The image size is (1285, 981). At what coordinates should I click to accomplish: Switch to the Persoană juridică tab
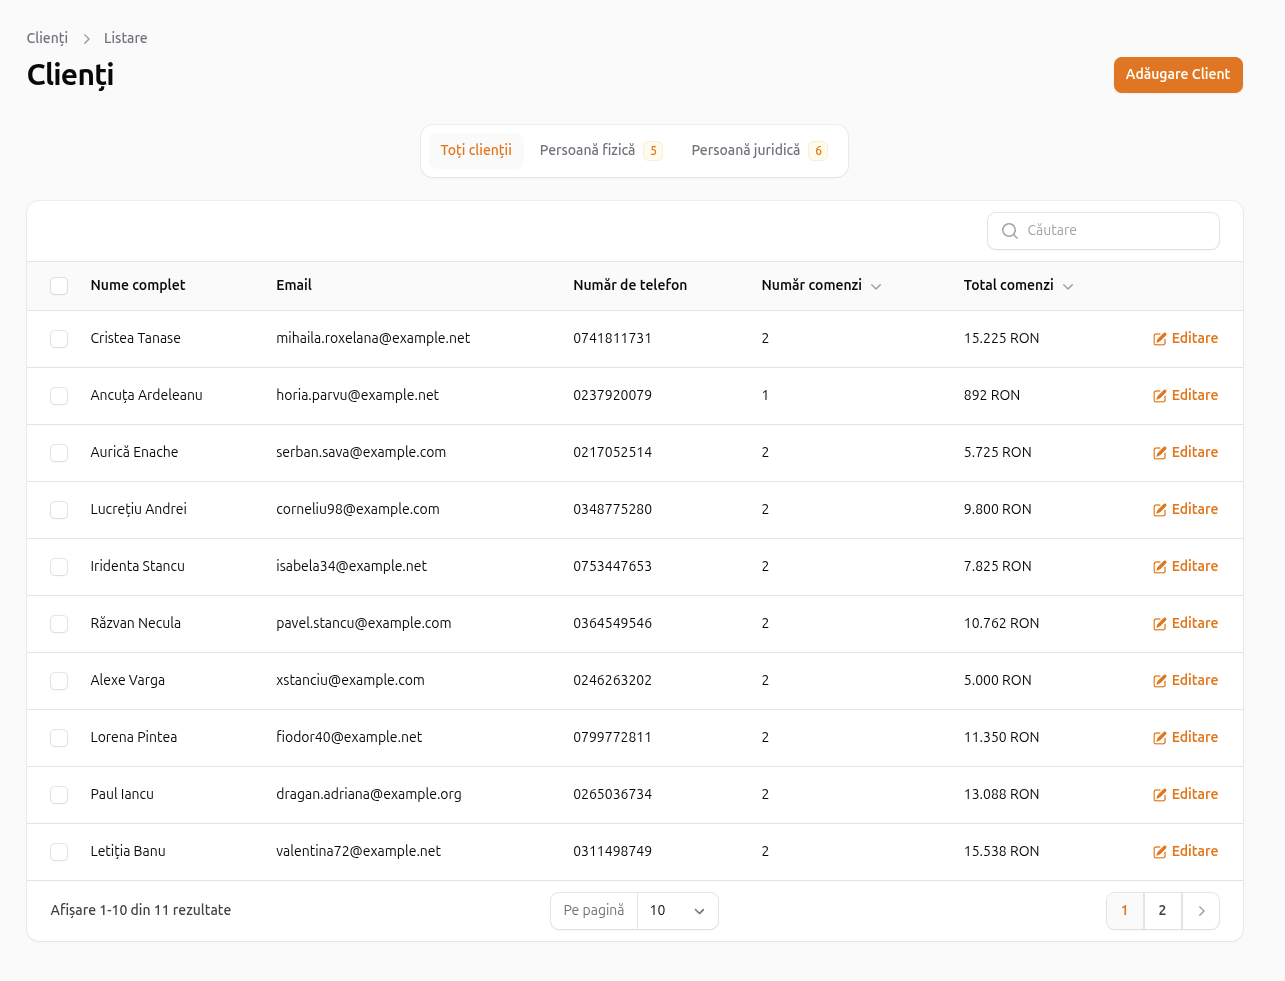tap(758, 151)
